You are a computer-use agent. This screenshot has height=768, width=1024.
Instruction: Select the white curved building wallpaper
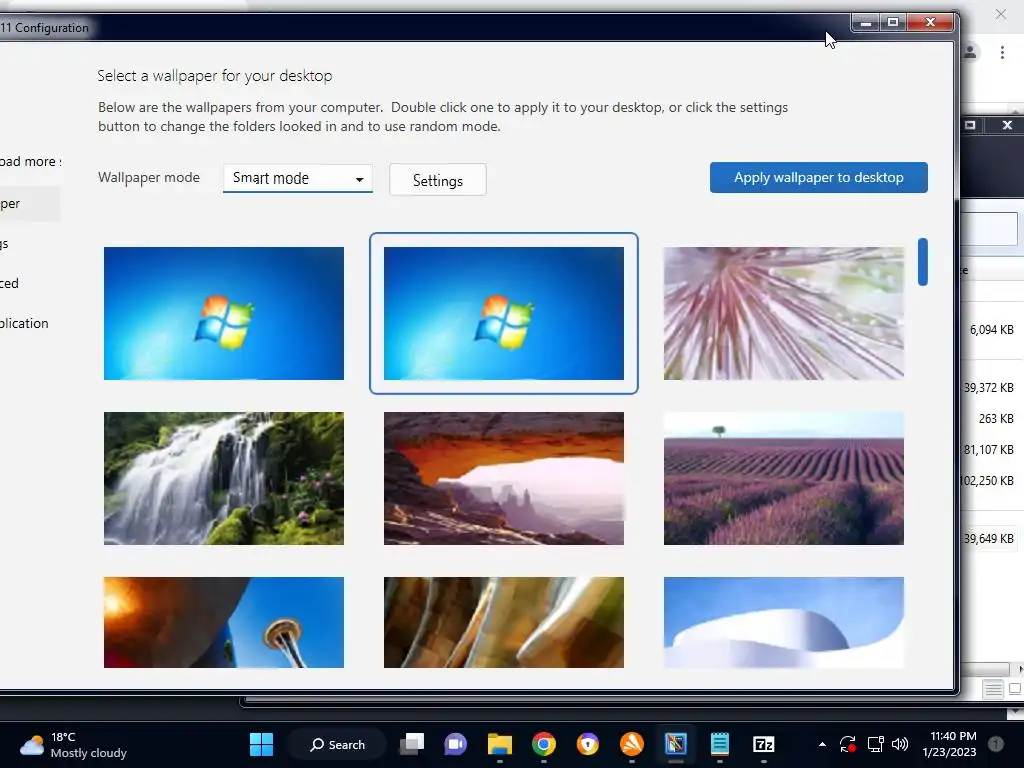coord(784,622)
